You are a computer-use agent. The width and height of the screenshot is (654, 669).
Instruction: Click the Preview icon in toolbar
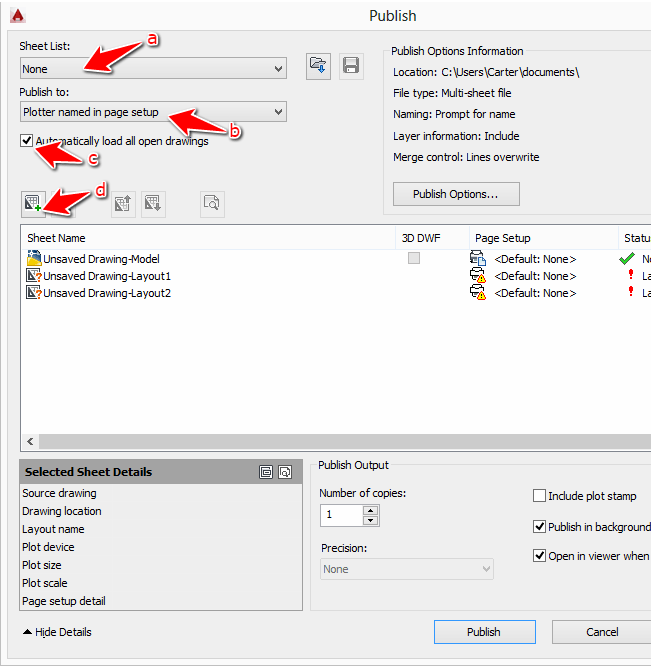tap(212, 204)
